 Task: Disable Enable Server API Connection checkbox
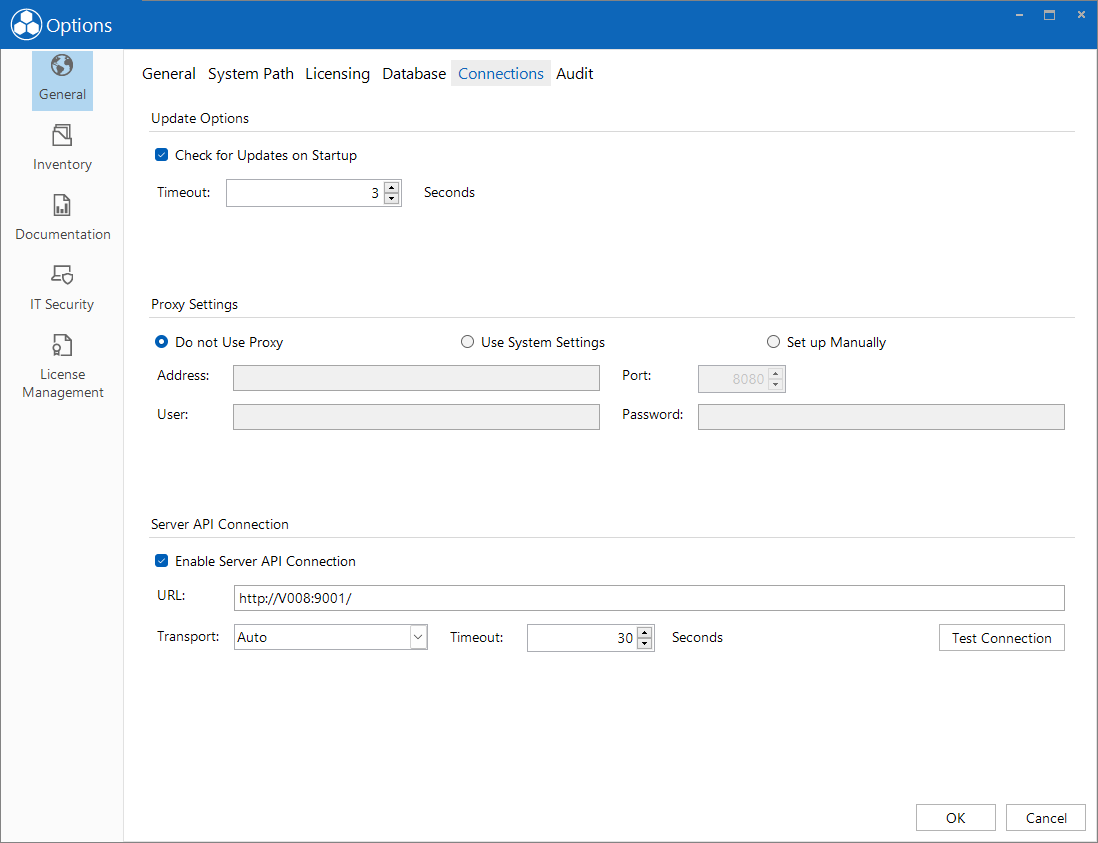pyautogui.click(x=162, y=561)
